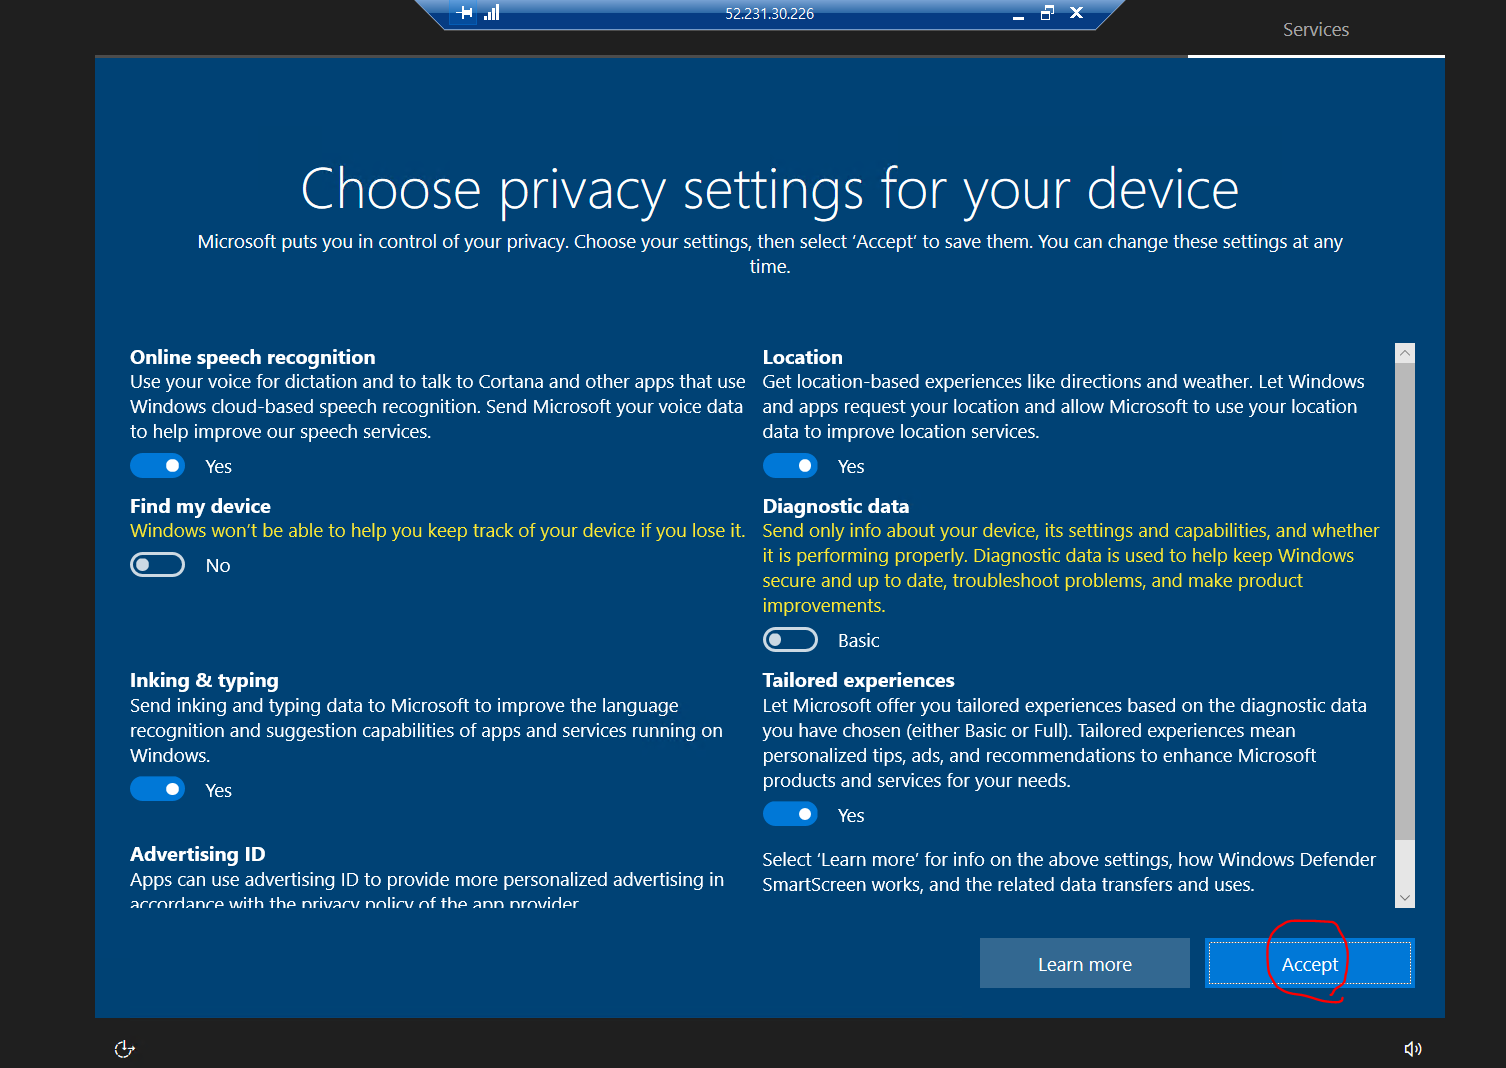Close the remote session connection bar
Screen dimensions: 1506x1068
1076,13
